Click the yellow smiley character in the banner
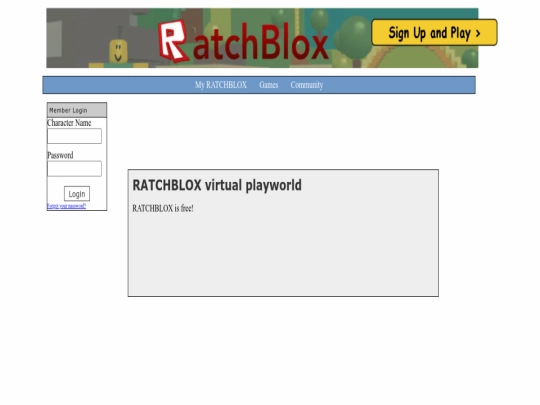 coord(118,52)
